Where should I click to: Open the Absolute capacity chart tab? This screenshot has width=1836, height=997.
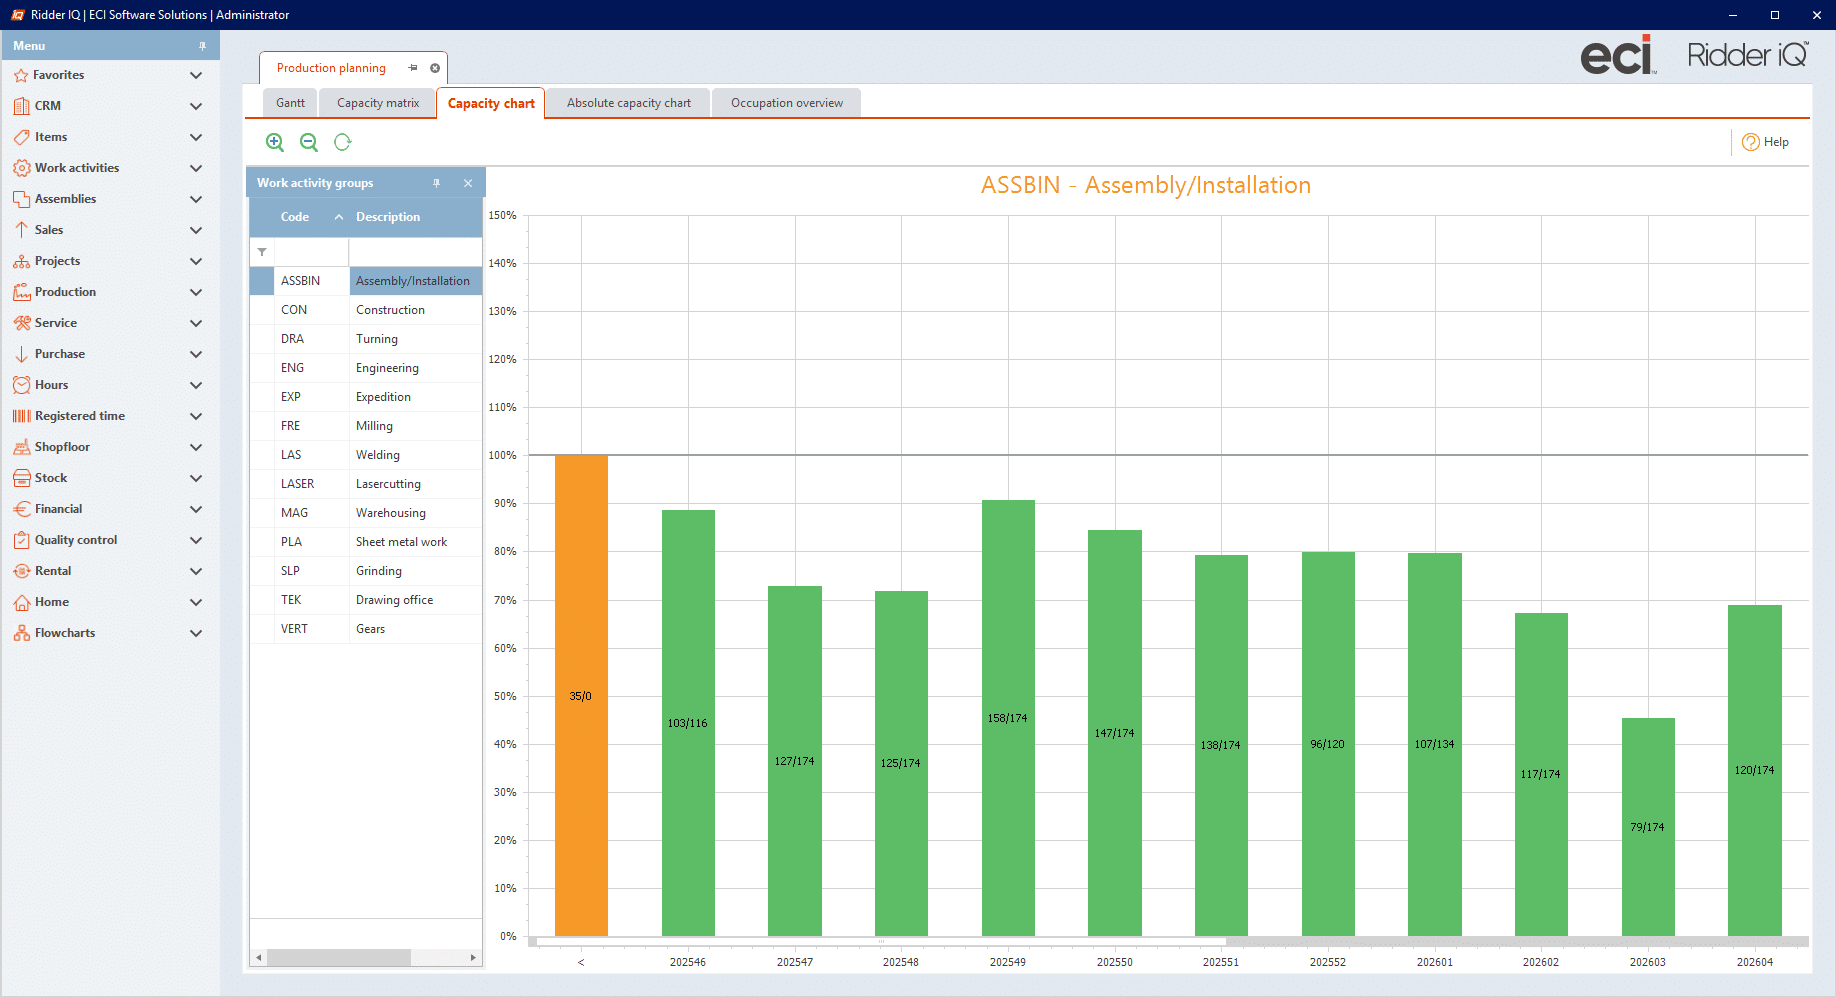coord(628,103)
